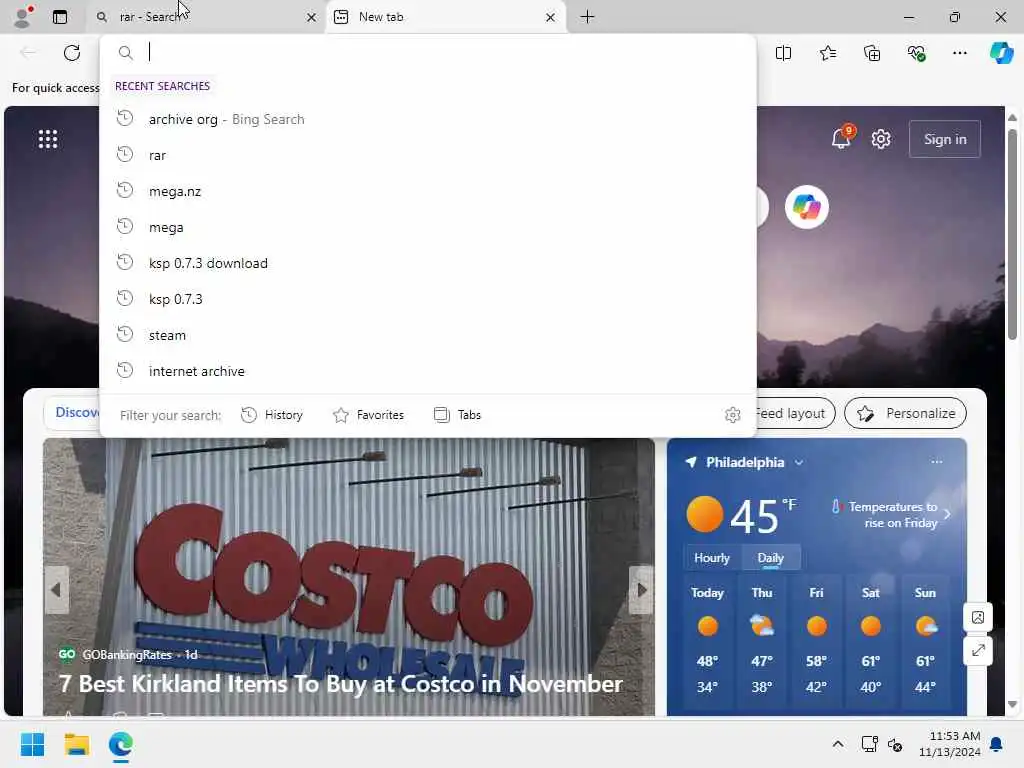
Task: Open the Copilot sidebar icon
Action: pyautogui.click(x=1002, y=53)
